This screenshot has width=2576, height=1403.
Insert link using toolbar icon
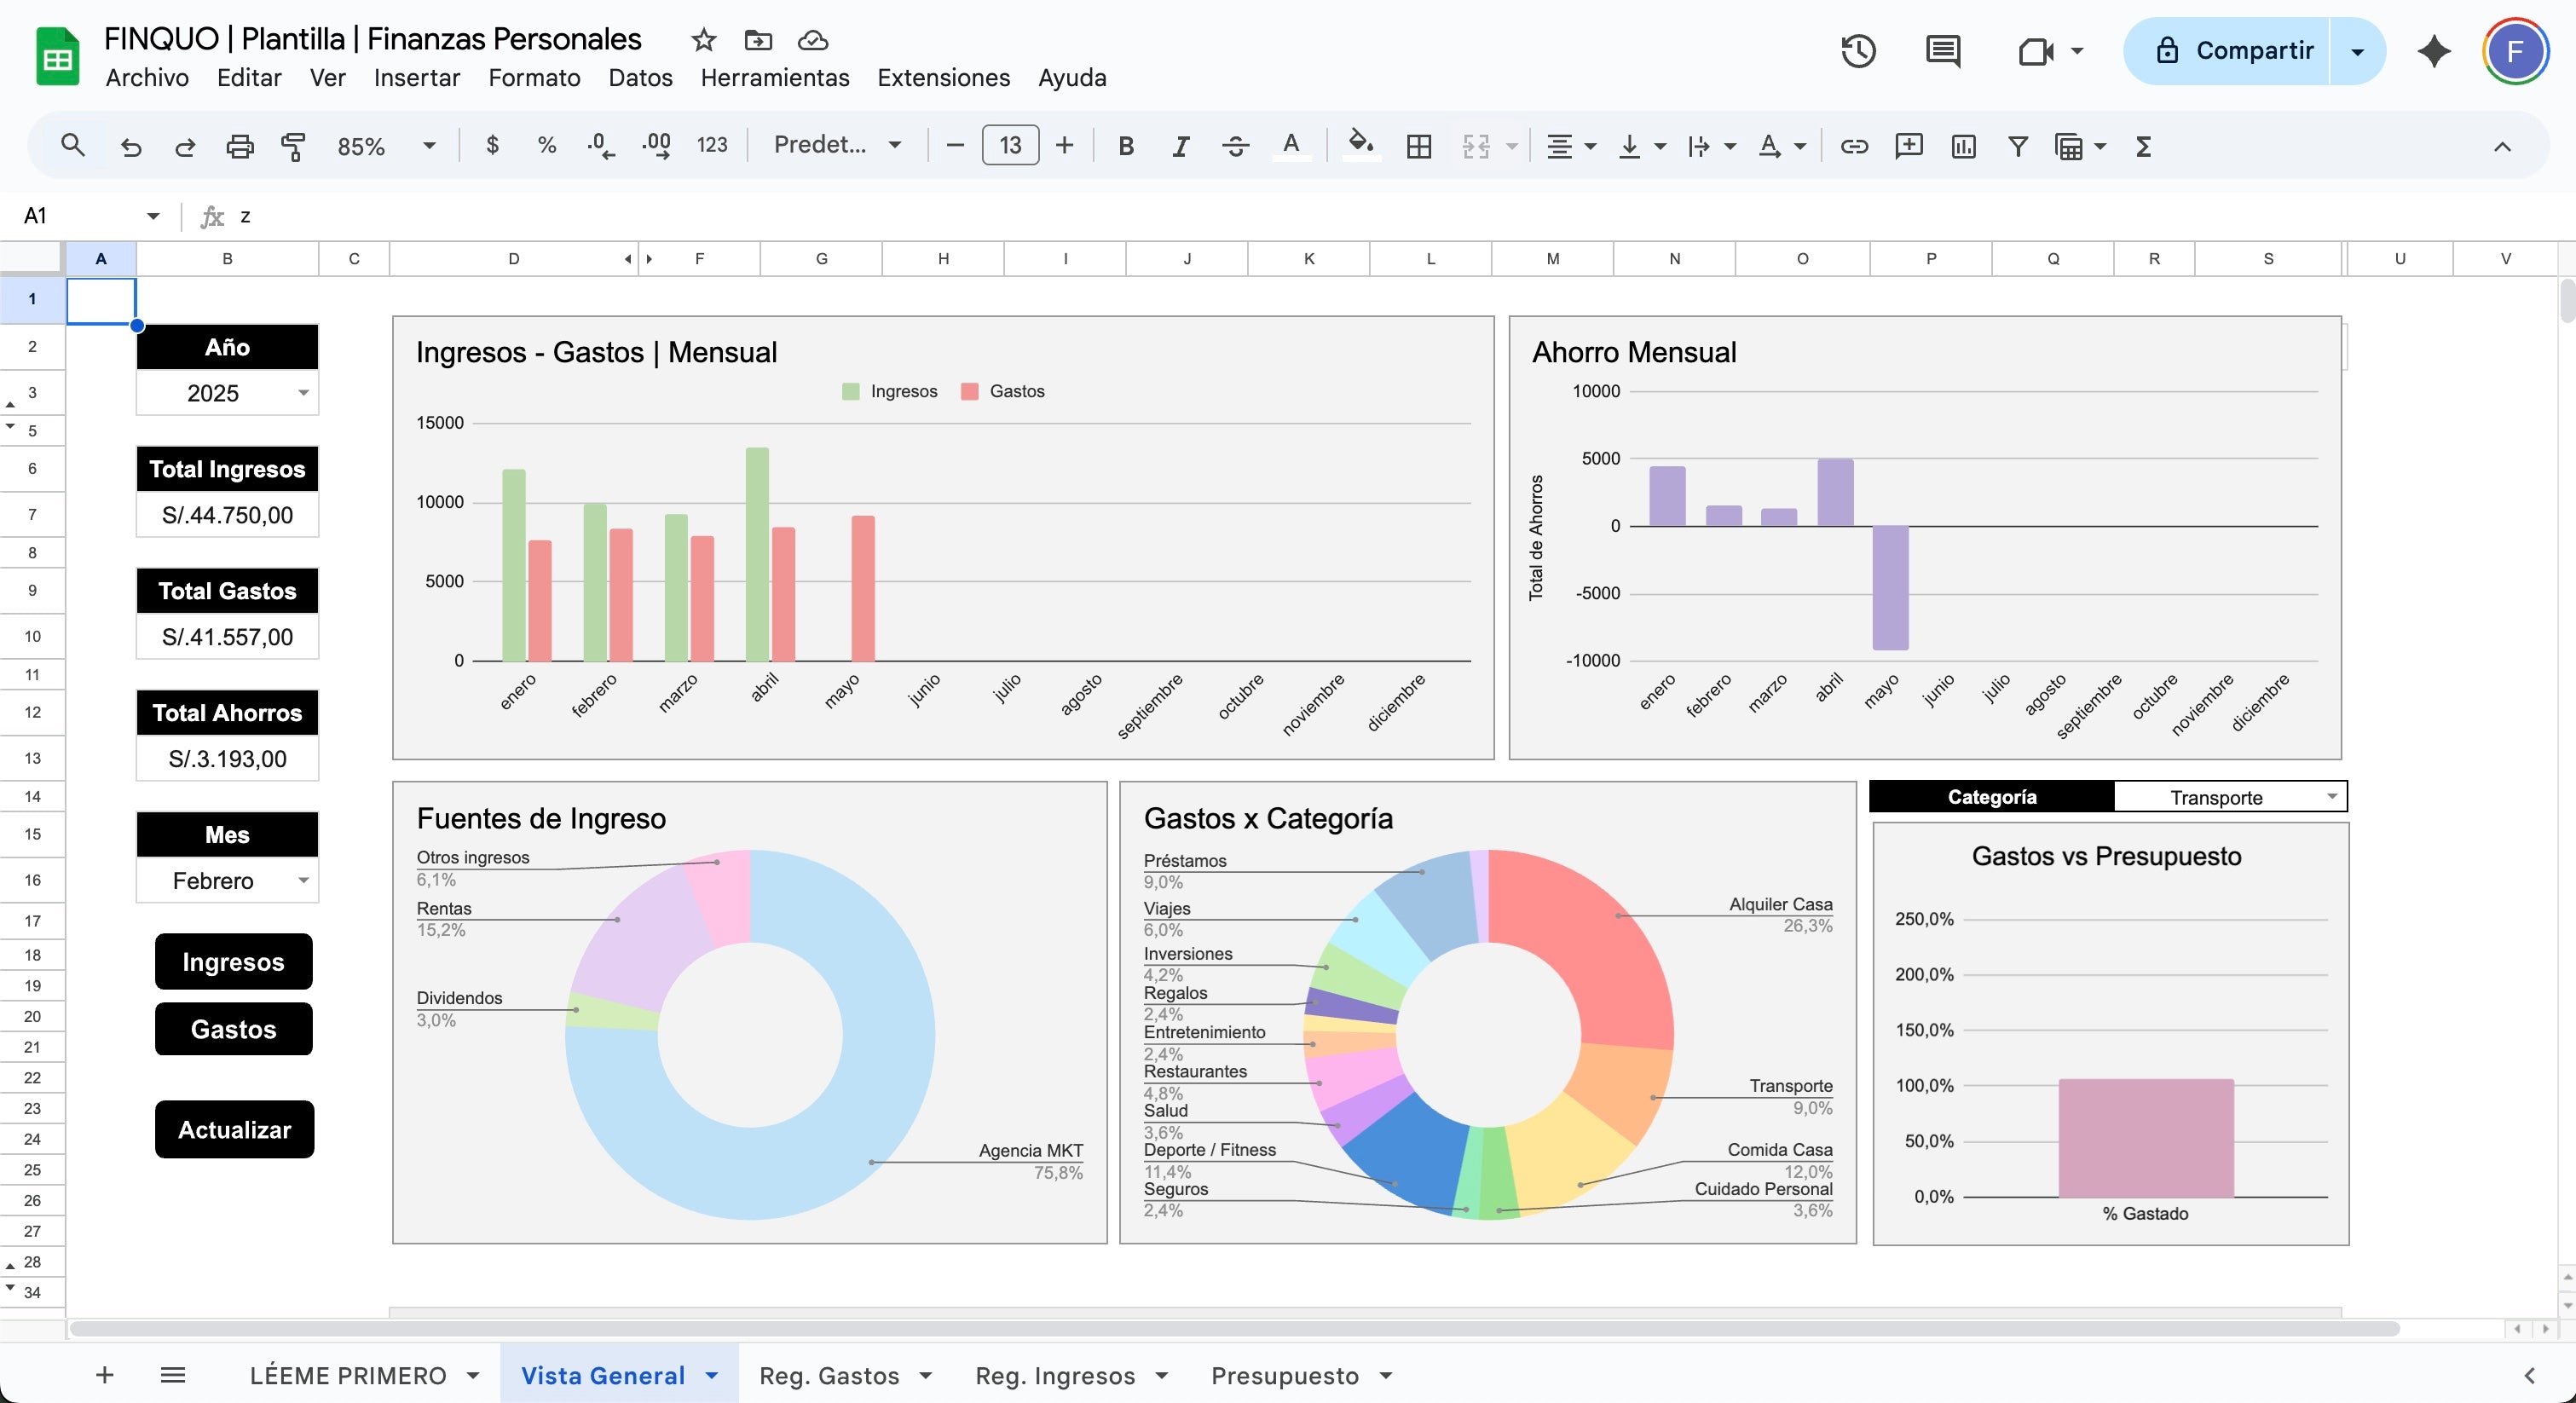coord(1854,146)
